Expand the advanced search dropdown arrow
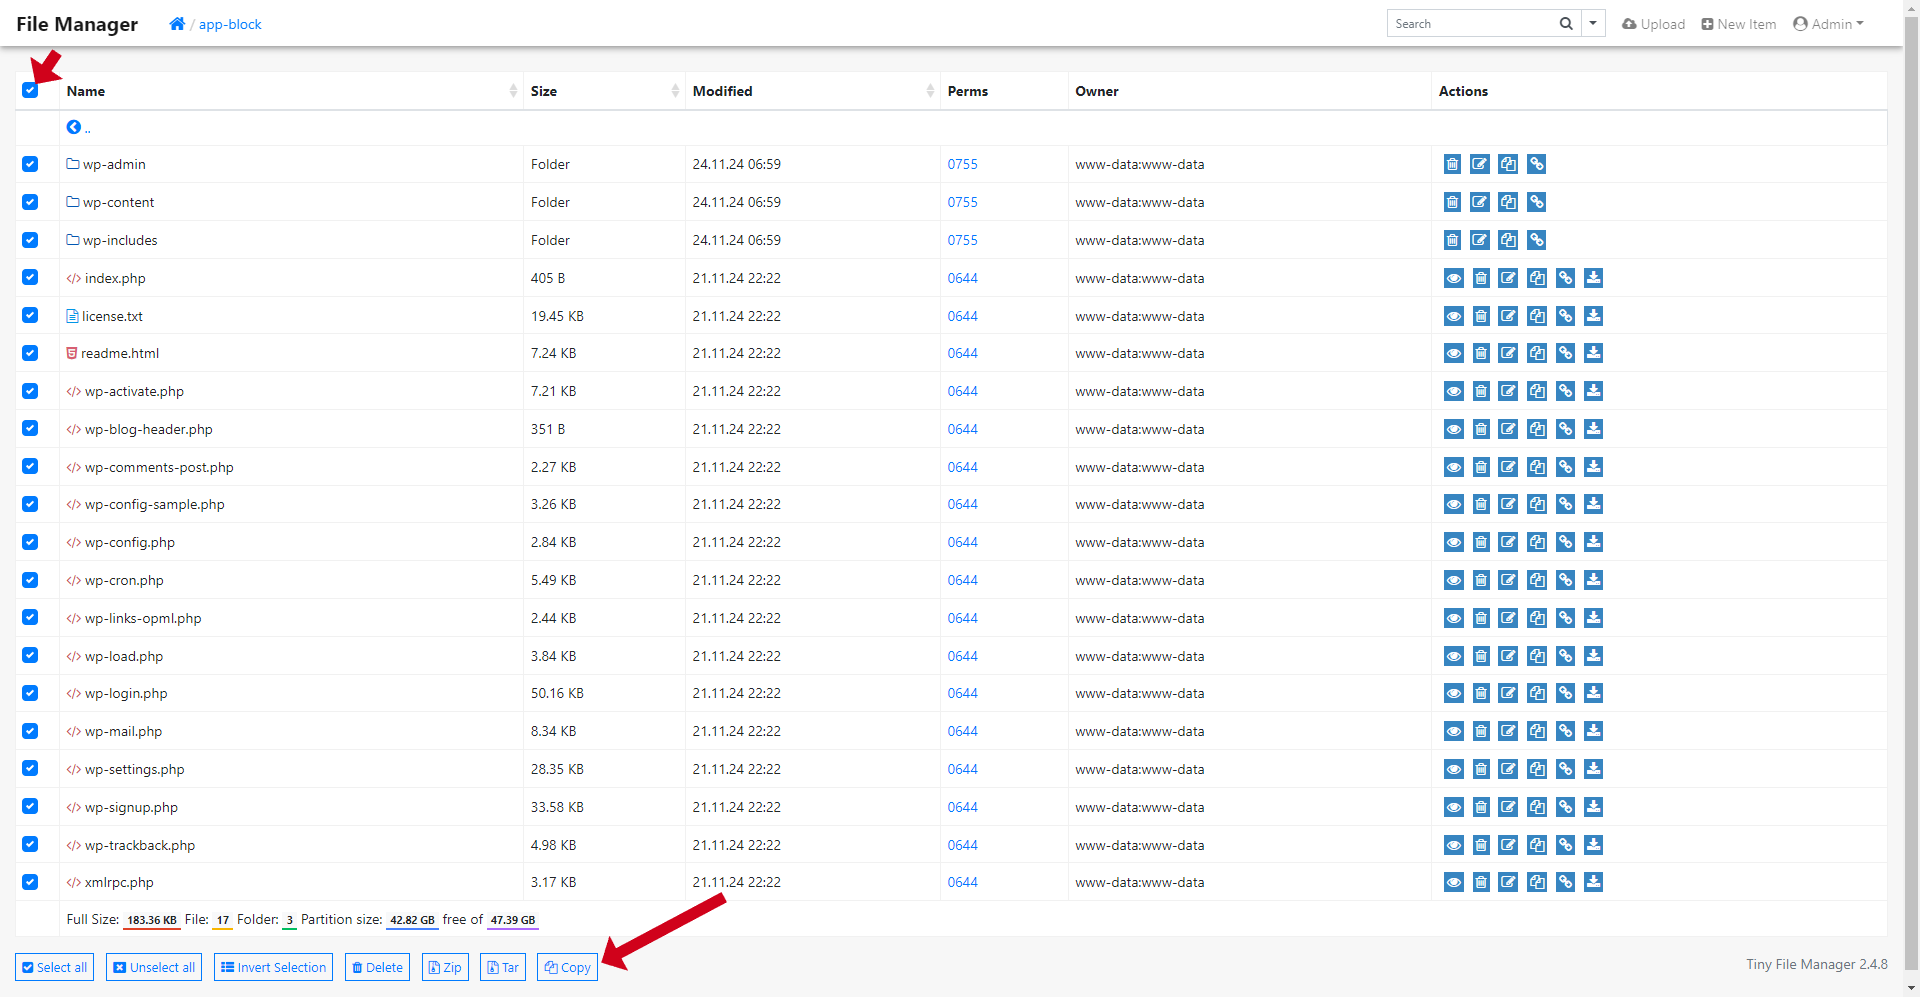Image resolution: width=1920 pixels, height=997 pixels. [x=1593, y=24]
